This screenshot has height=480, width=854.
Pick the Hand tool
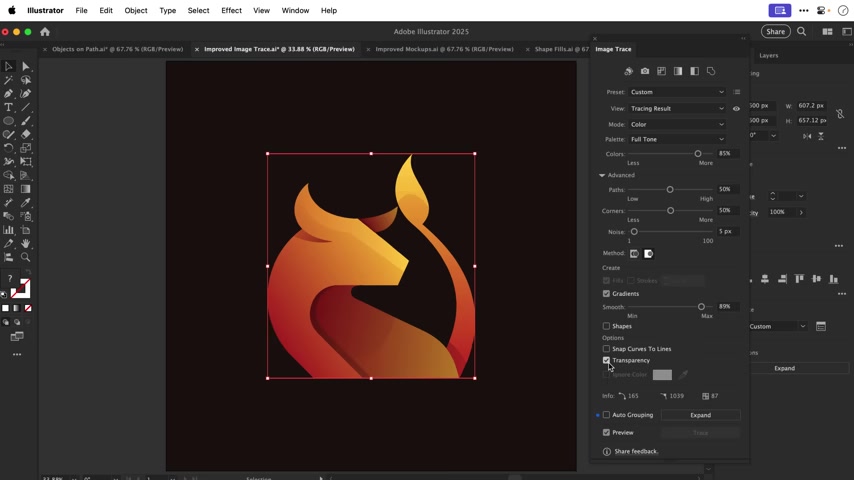(x=26, y=244)
